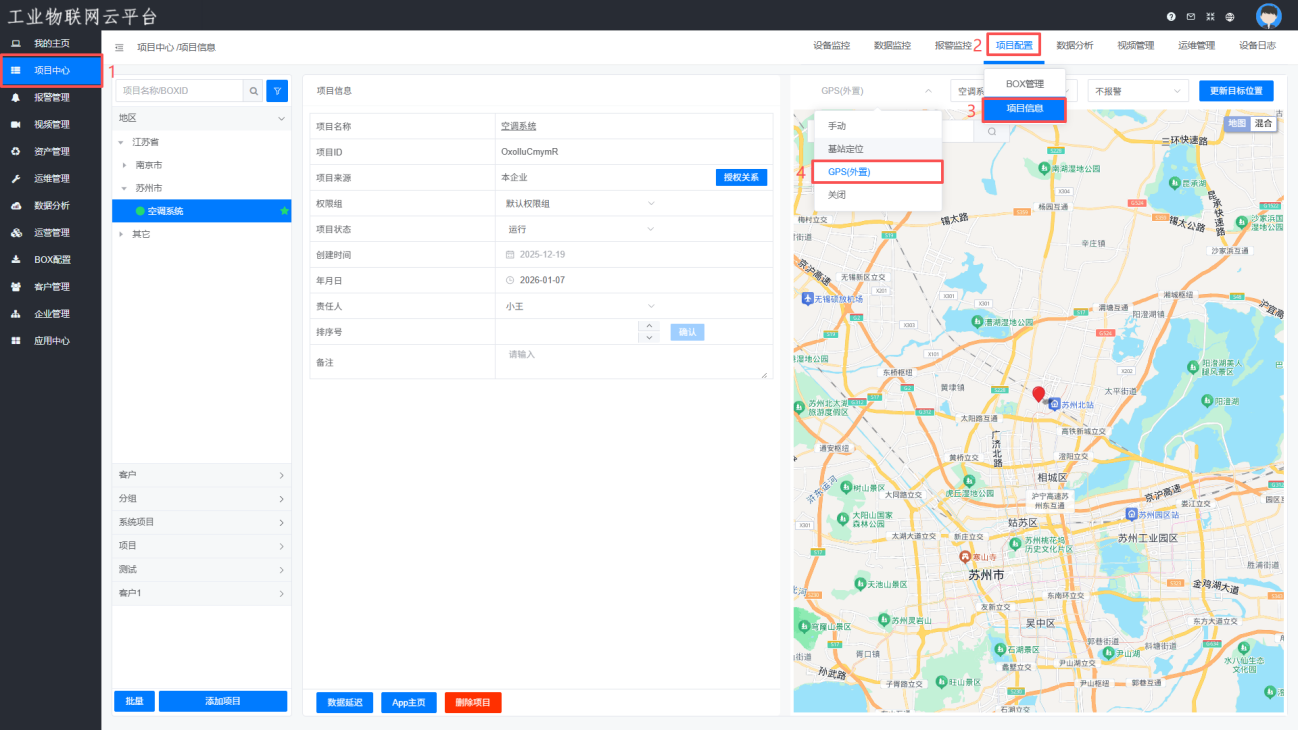Image resolution: width=1298 pixels, height=730 pixels.
Task: Open the help question mark icon
Action: point(1171,17)
